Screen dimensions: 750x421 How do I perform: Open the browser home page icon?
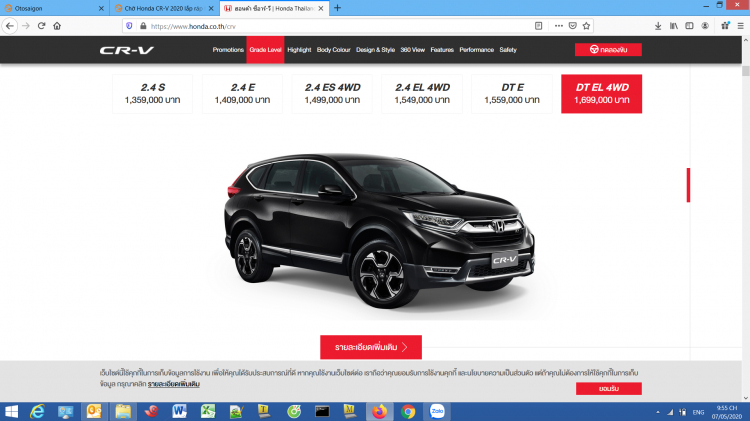pos(57,26)
